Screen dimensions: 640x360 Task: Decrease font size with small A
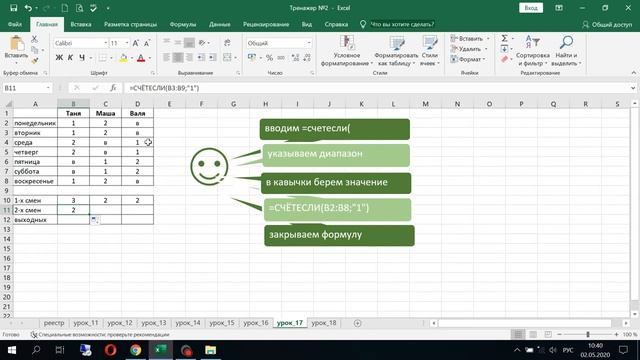147,43
